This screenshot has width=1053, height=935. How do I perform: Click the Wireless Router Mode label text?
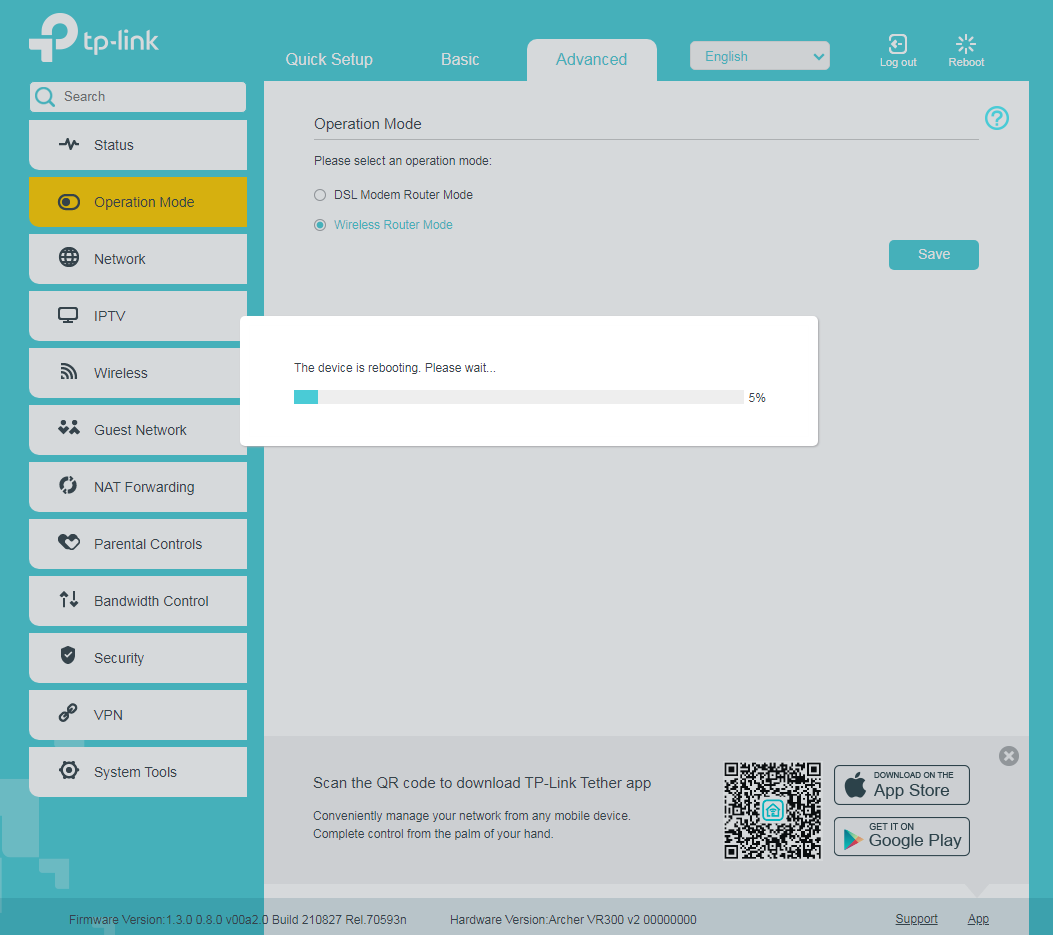tap(394, 225)
